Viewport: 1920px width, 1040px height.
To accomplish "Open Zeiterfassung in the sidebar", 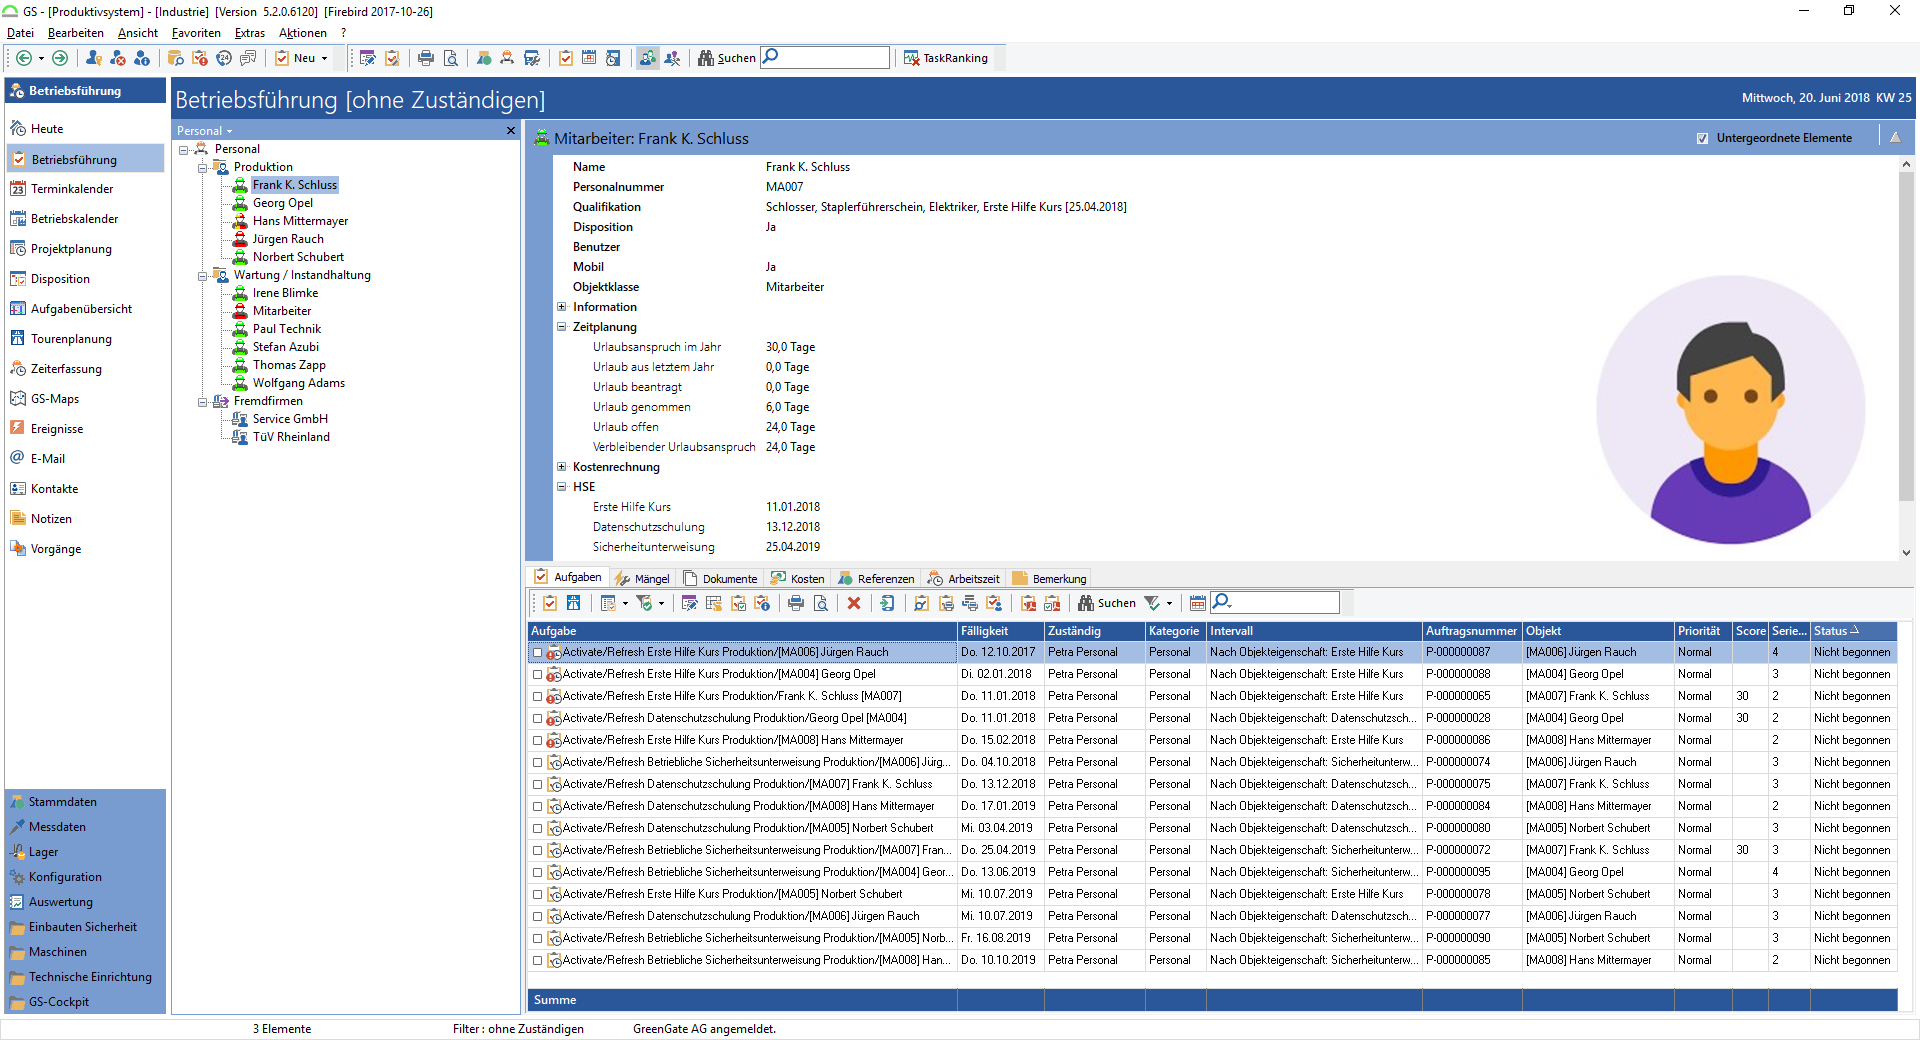I will click(66, 369).
